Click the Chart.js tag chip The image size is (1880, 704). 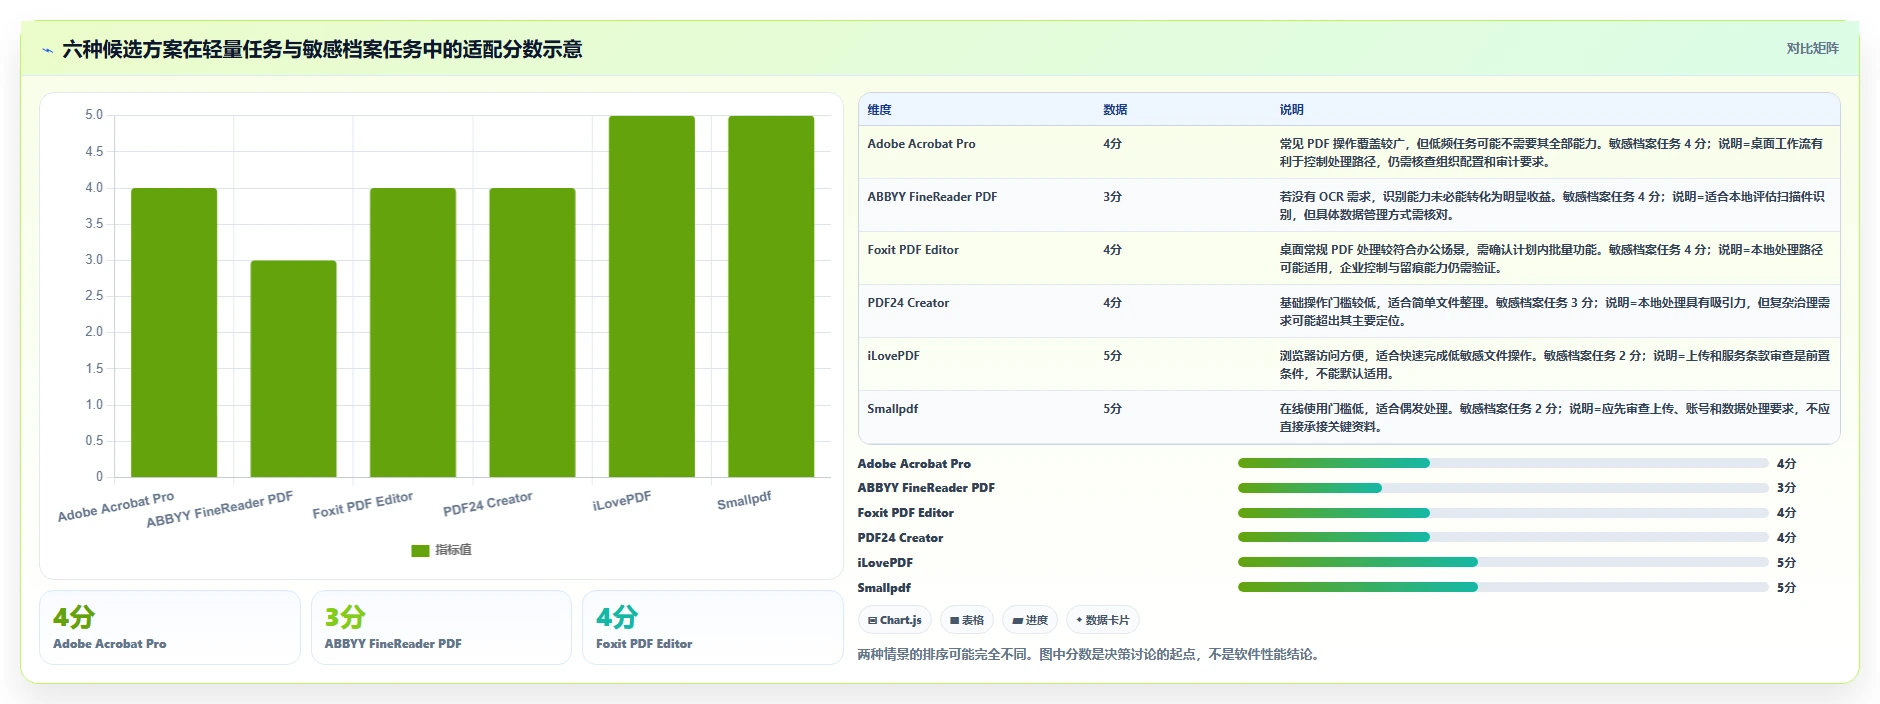pos(895,620)
